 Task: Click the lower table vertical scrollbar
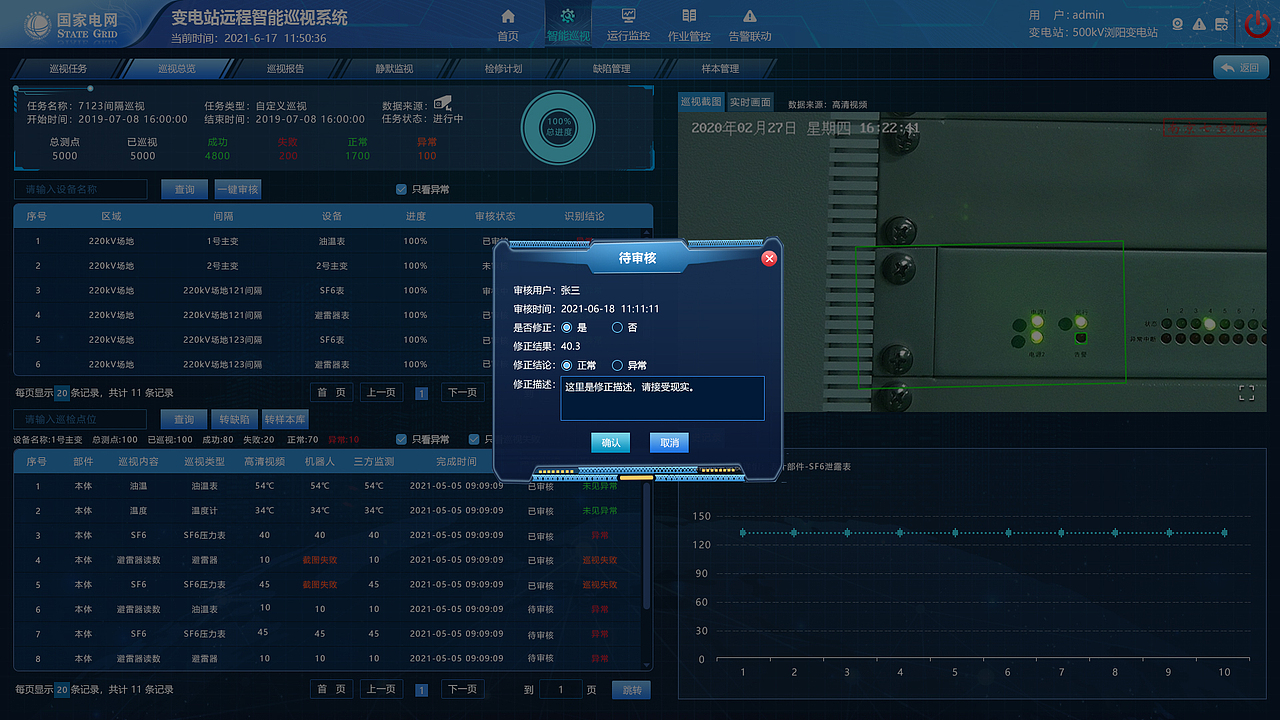click(x=648, y=548)
